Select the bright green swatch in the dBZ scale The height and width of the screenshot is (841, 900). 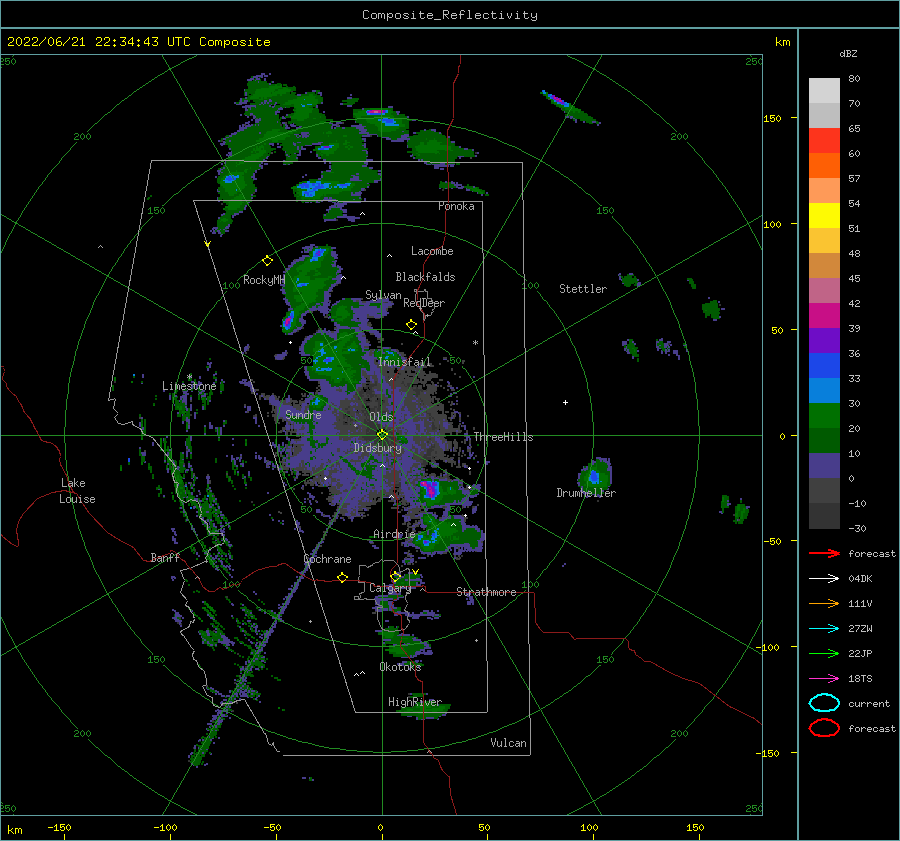point(824,415)
